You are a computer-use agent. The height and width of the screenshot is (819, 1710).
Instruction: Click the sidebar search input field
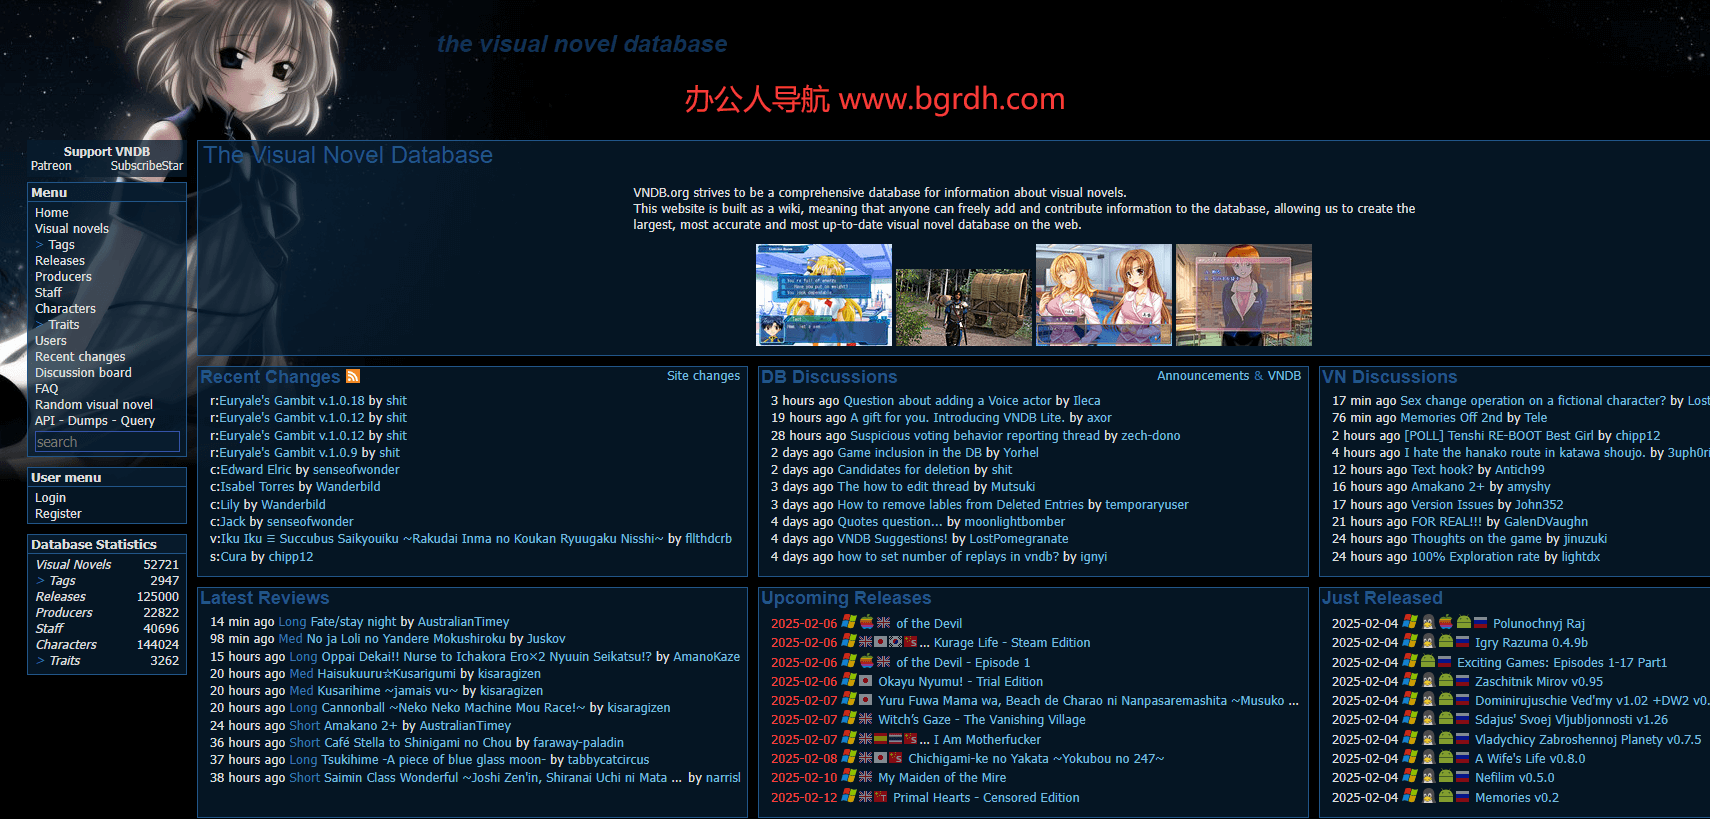[x=107, y=442]
